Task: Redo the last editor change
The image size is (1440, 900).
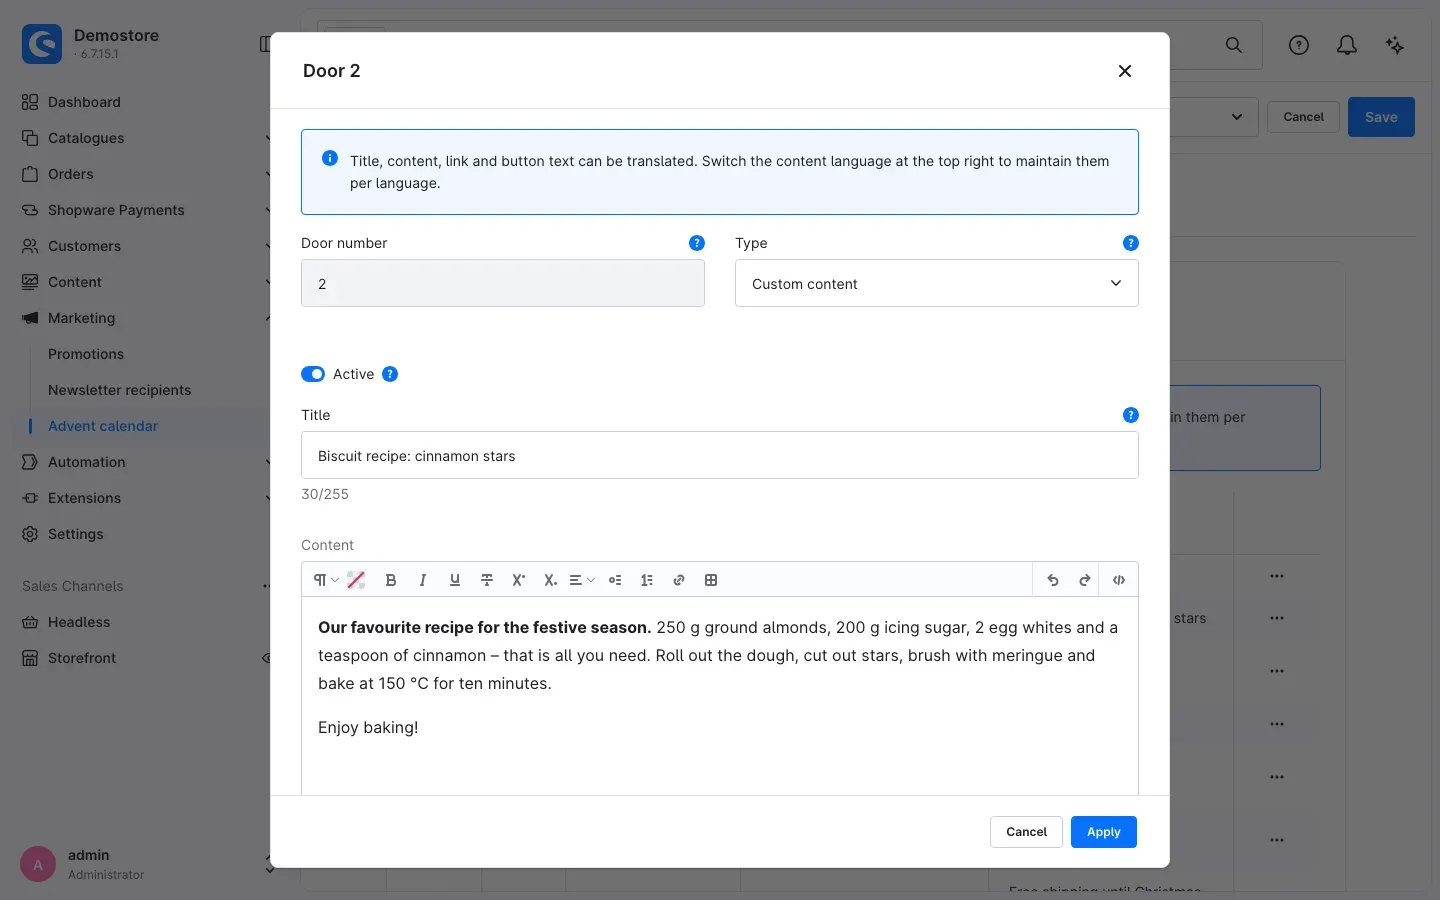Action: pos(1085,580)
